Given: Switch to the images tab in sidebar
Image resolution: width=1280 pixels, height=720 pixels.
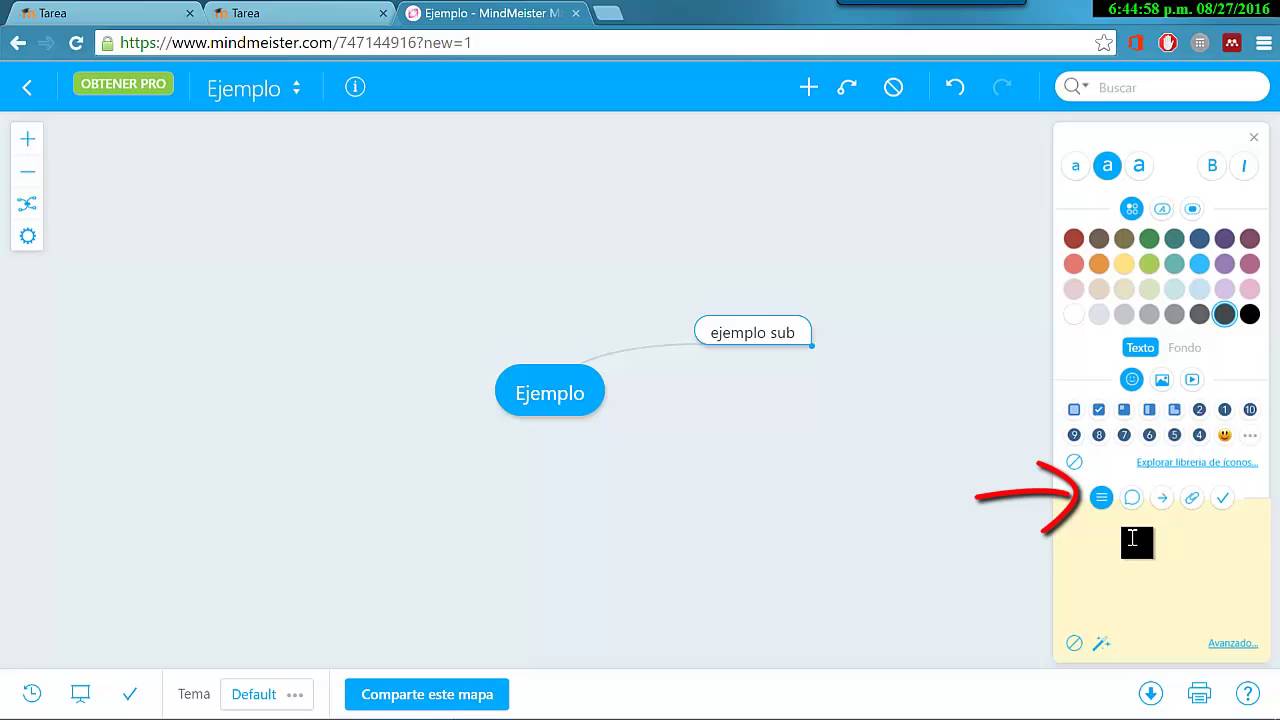Looking at the screenshot, I should click(x=1162, y=380).
